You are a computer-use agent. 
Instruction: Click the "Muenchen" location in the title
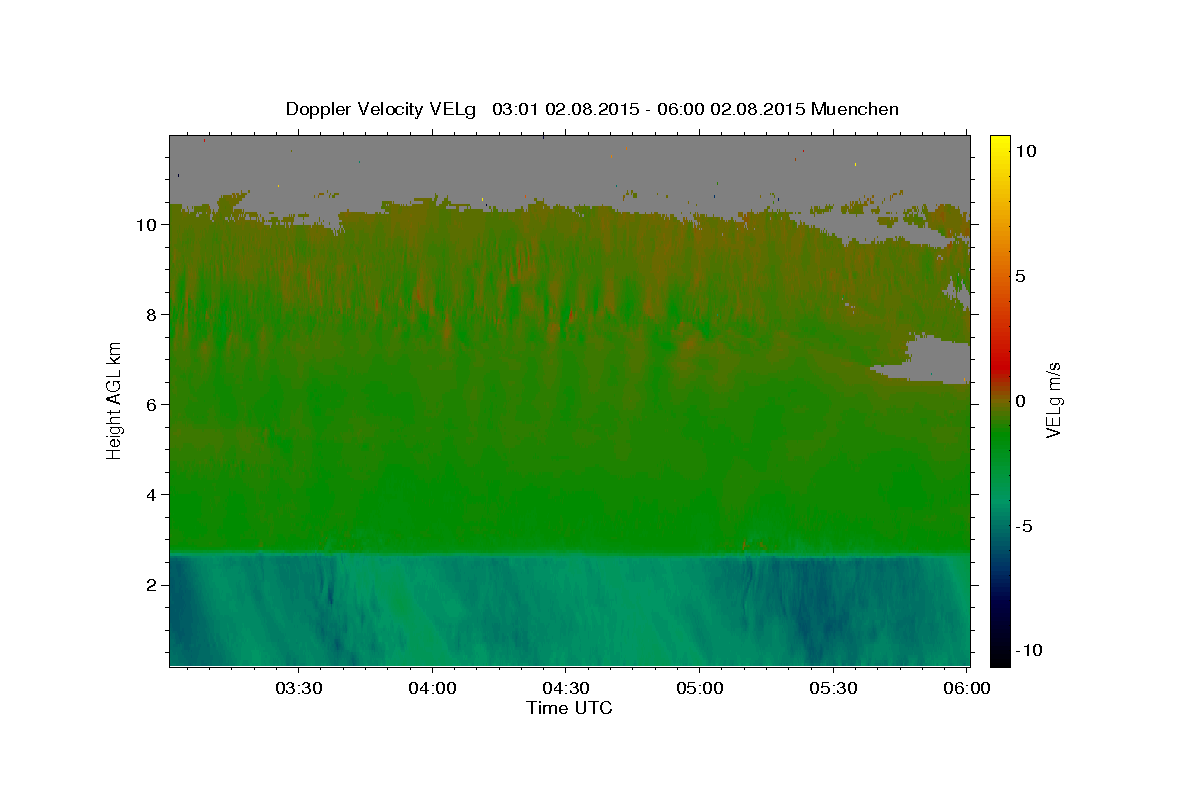pos(855,109)
